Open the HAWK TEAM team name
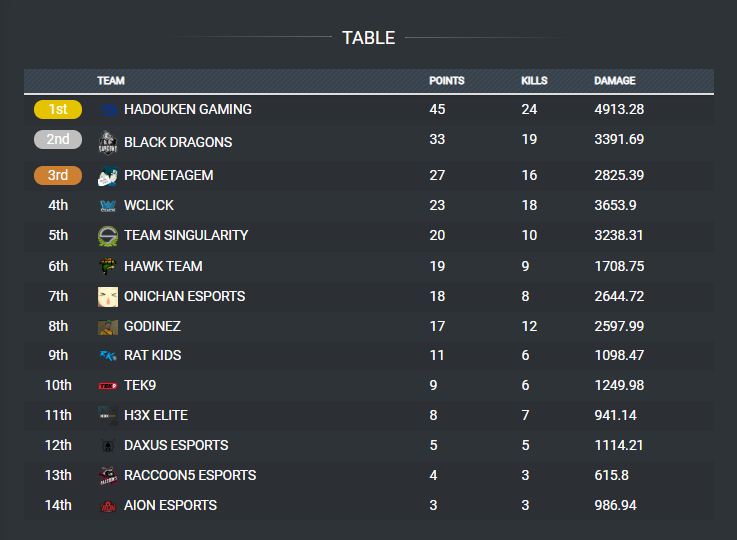 (x=163, y=266)
